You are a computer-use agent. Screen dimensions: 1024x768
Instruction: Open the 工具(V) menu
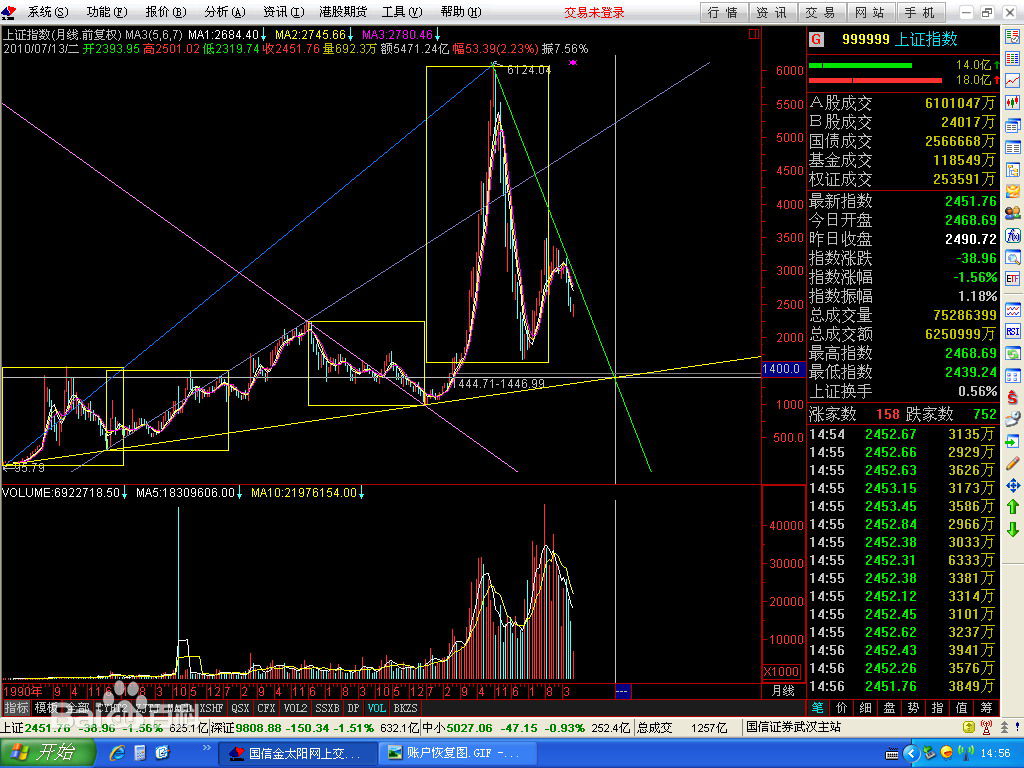[x=402, y=12]
